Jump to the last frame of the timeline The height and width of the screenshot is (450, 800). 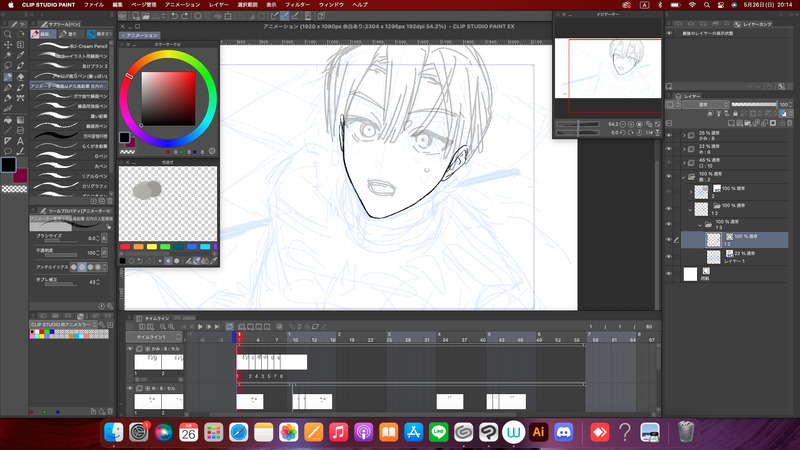point(217,327)
